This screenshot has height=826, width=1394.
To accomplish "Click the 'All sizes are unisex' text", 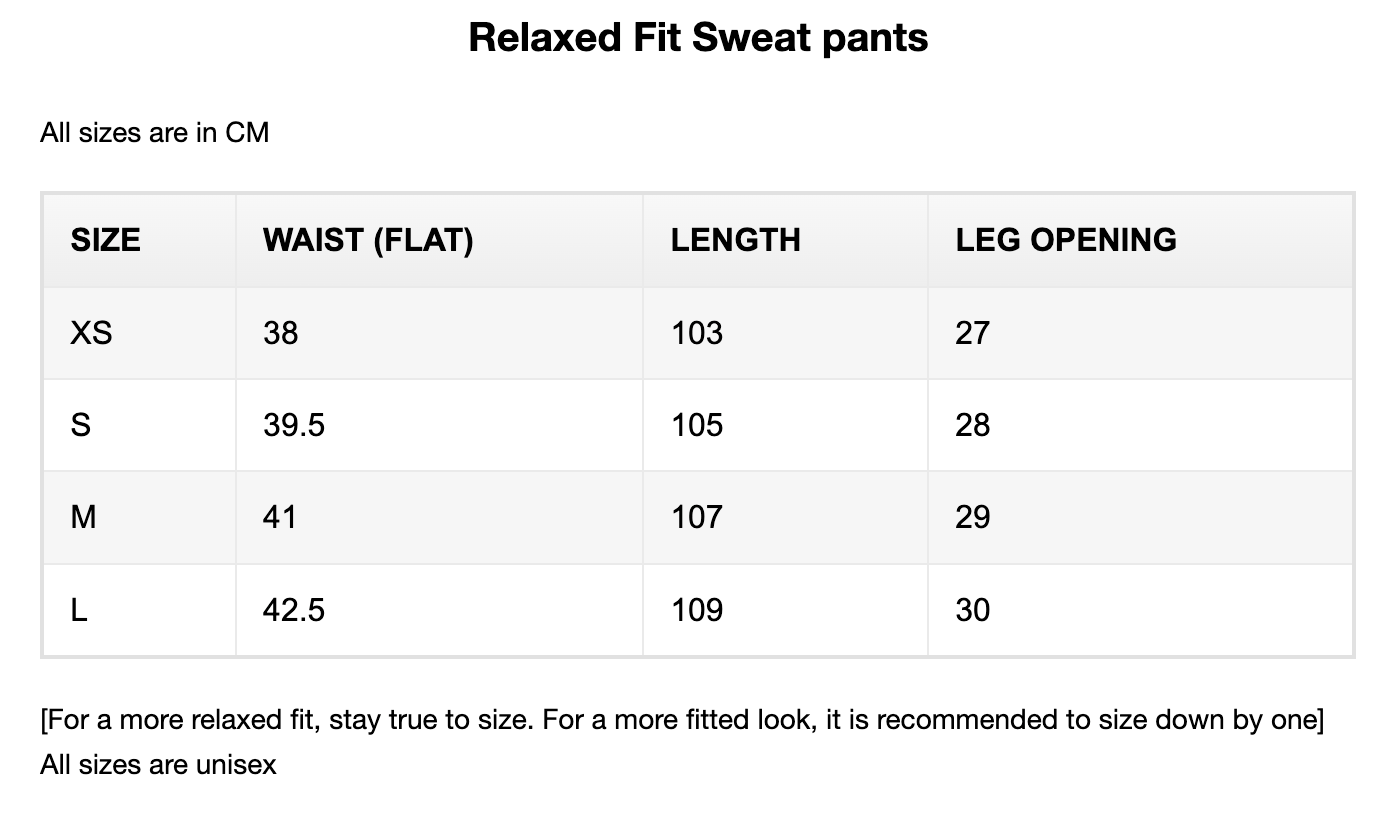I will tap(158, 765).
